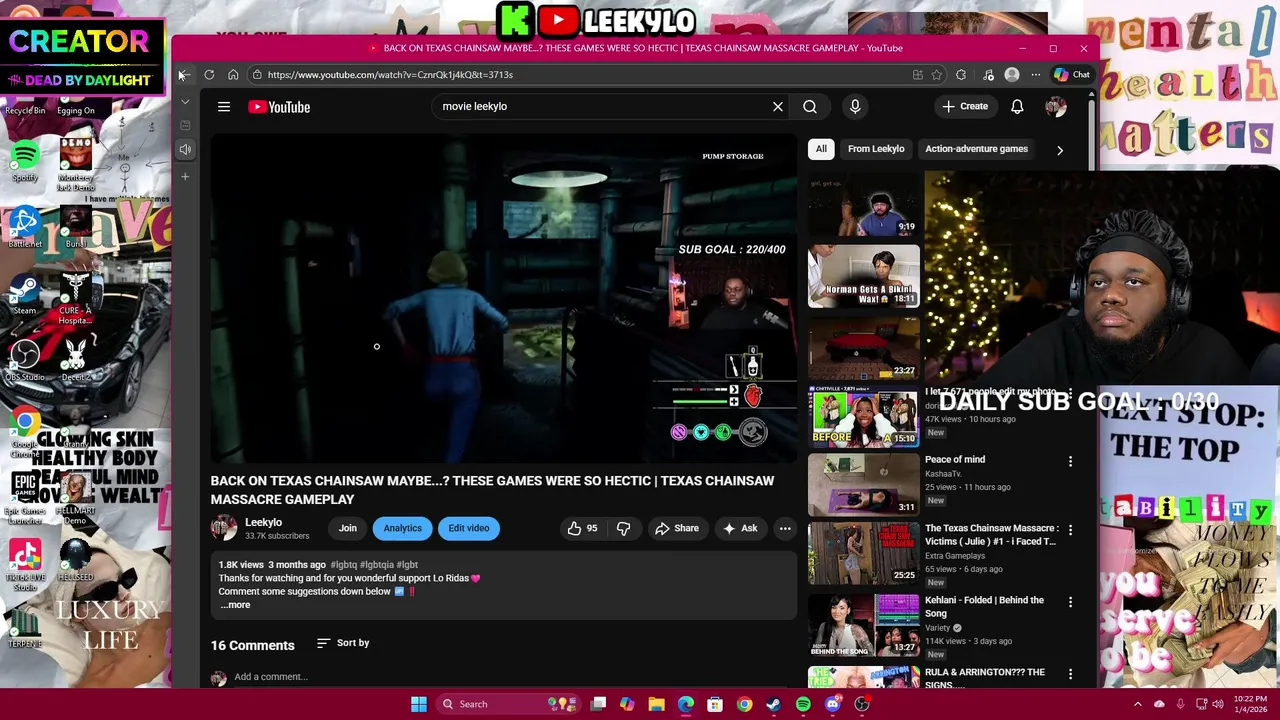Open options for Kehlani Folded video
1280x720 pixels.
[x=1070, y=602]
